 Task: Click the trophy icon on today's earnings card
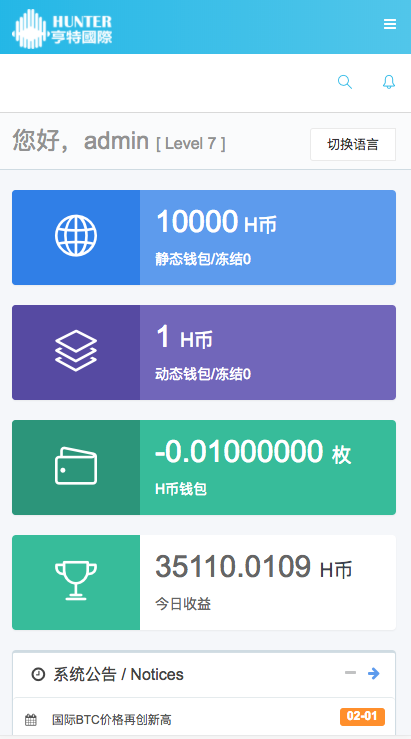(x=76, y=580)
